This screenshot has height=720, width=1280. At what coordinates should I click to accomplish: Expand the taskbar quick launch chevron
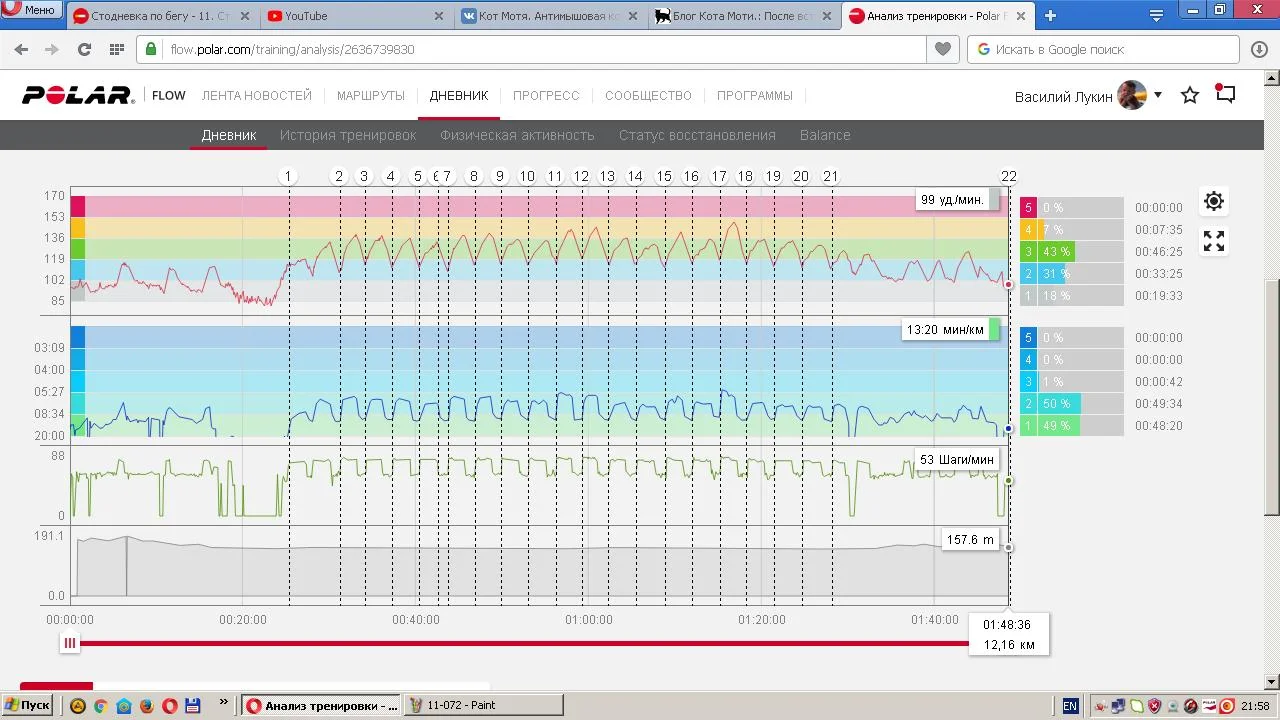click(x=223, y=703)
